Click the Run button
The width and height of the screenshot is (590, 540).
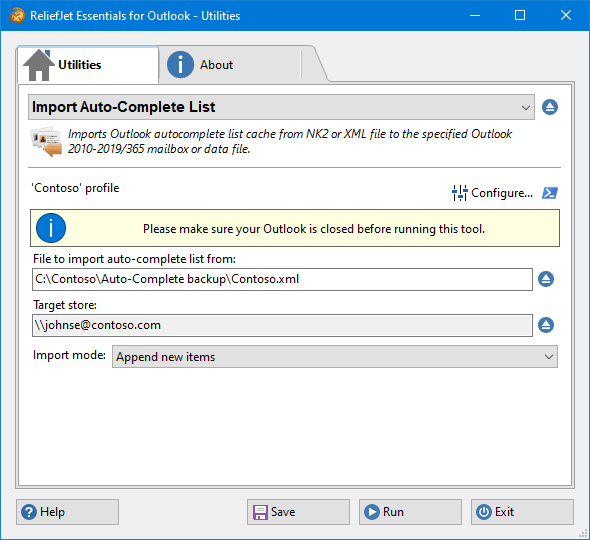point(410,512)
